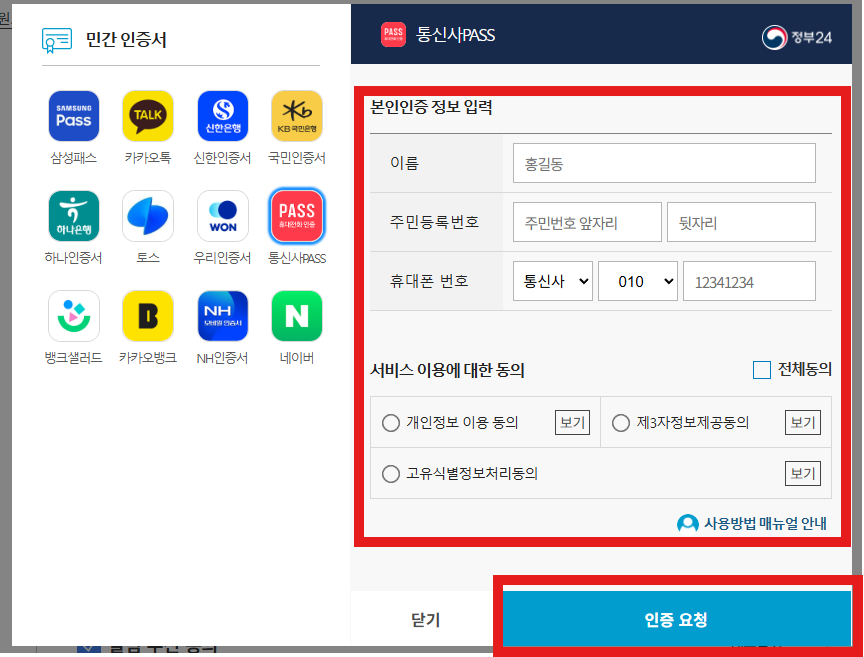Viewport: 864px width, 657px height.
Task: Select the 카카오뱅크 icon
Action: pyautogui.click(x=148, y=316)
